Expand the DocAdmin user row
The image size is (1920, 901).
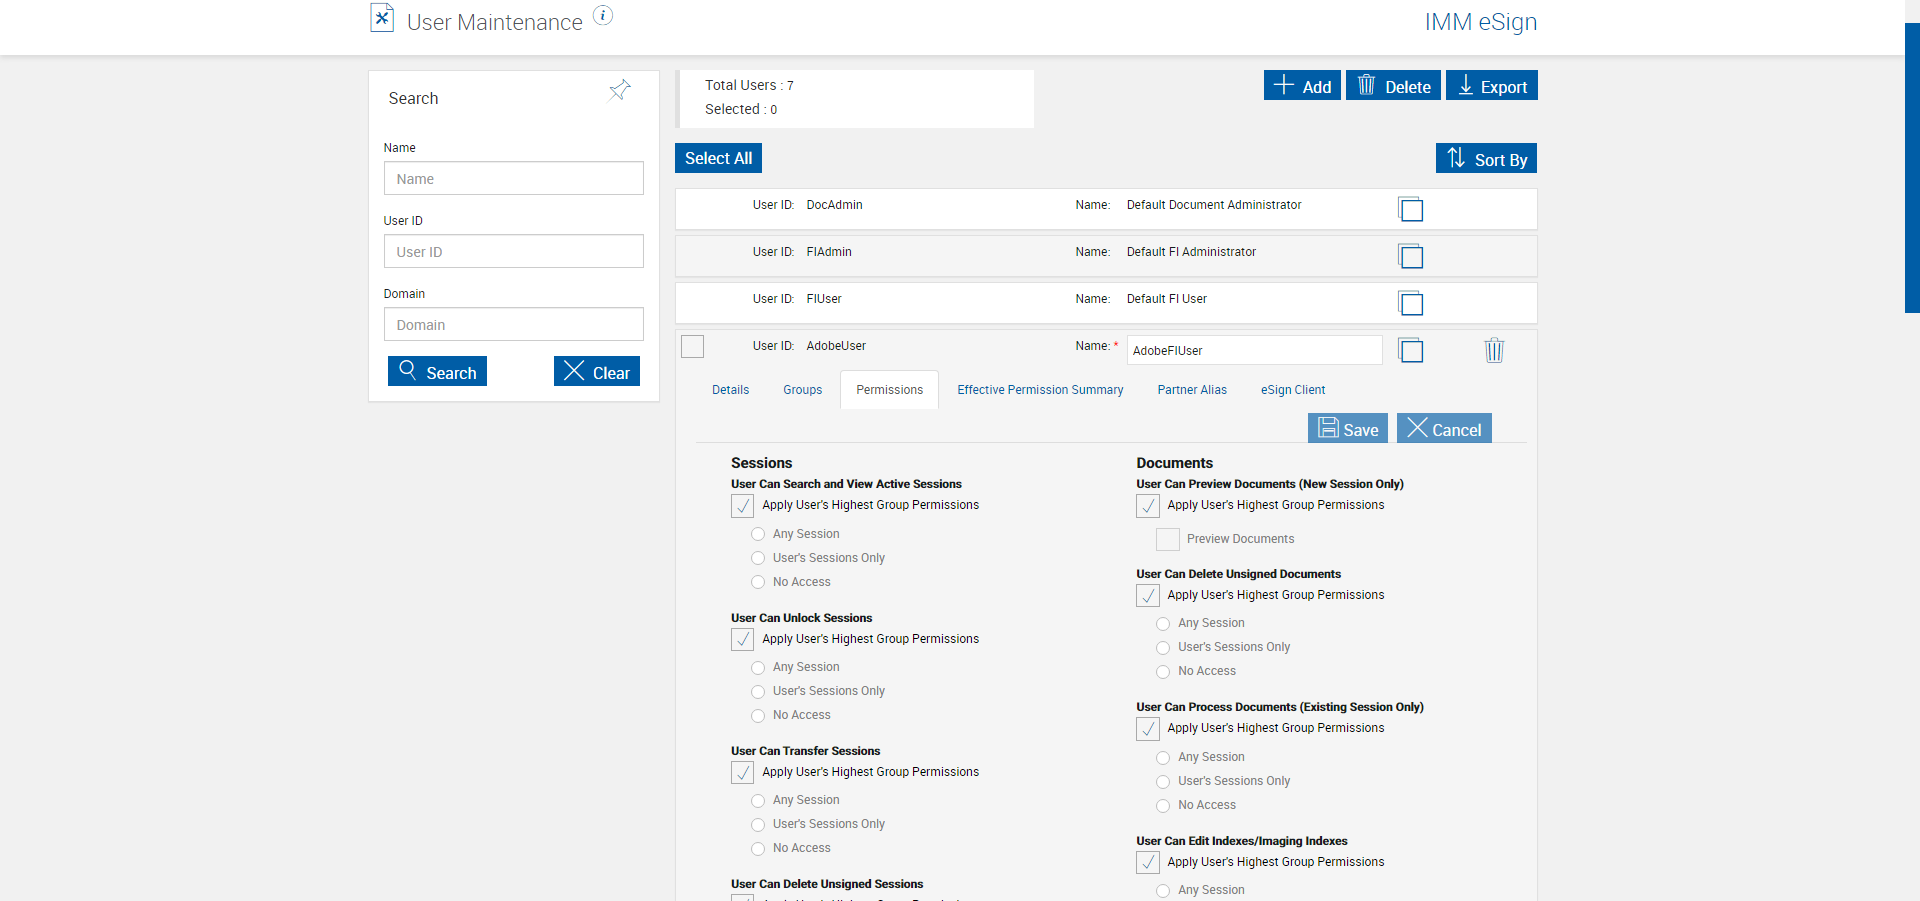[x=1000, y=206]
